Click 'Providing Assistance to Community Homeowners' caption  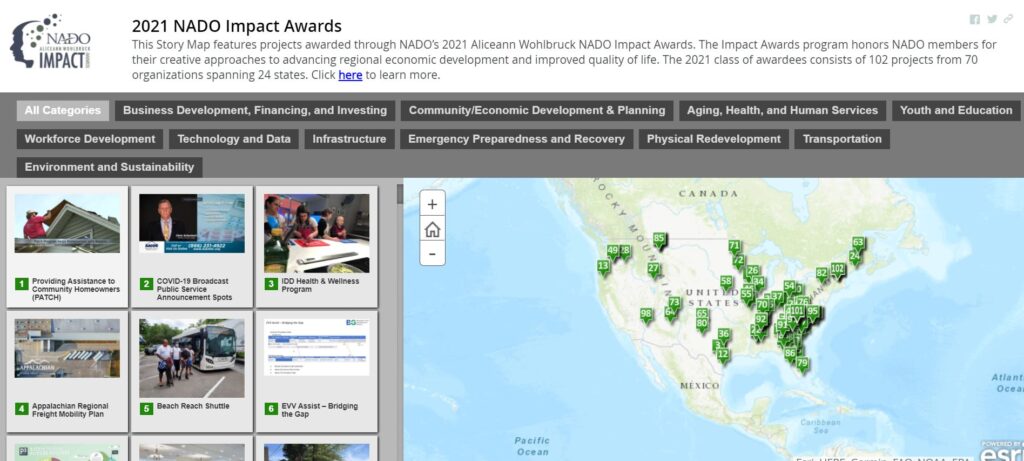coord(76,289)
